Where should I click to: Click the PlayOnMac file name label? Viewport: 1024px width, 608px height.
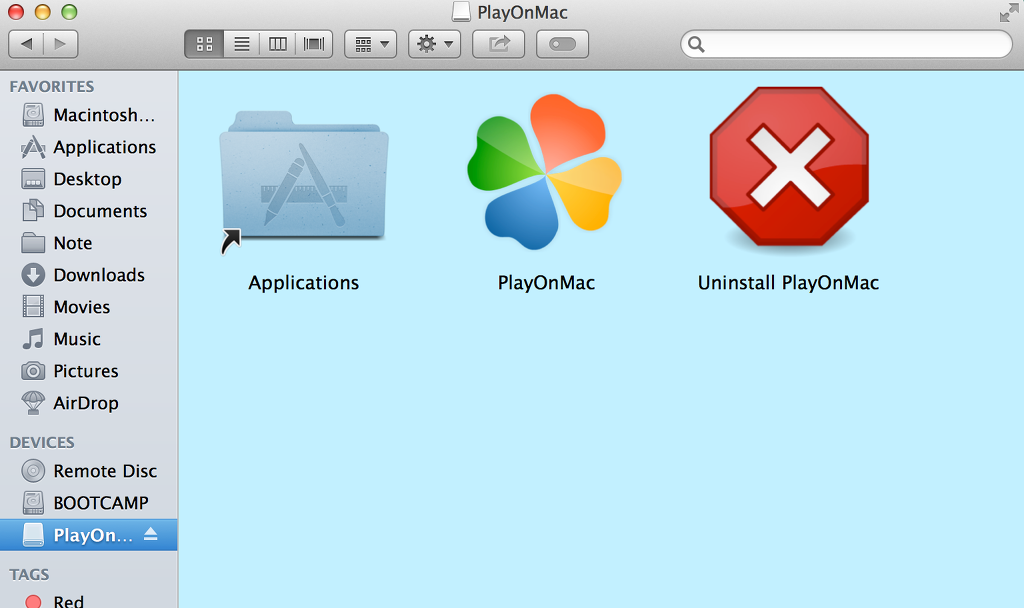pos(546,283)
